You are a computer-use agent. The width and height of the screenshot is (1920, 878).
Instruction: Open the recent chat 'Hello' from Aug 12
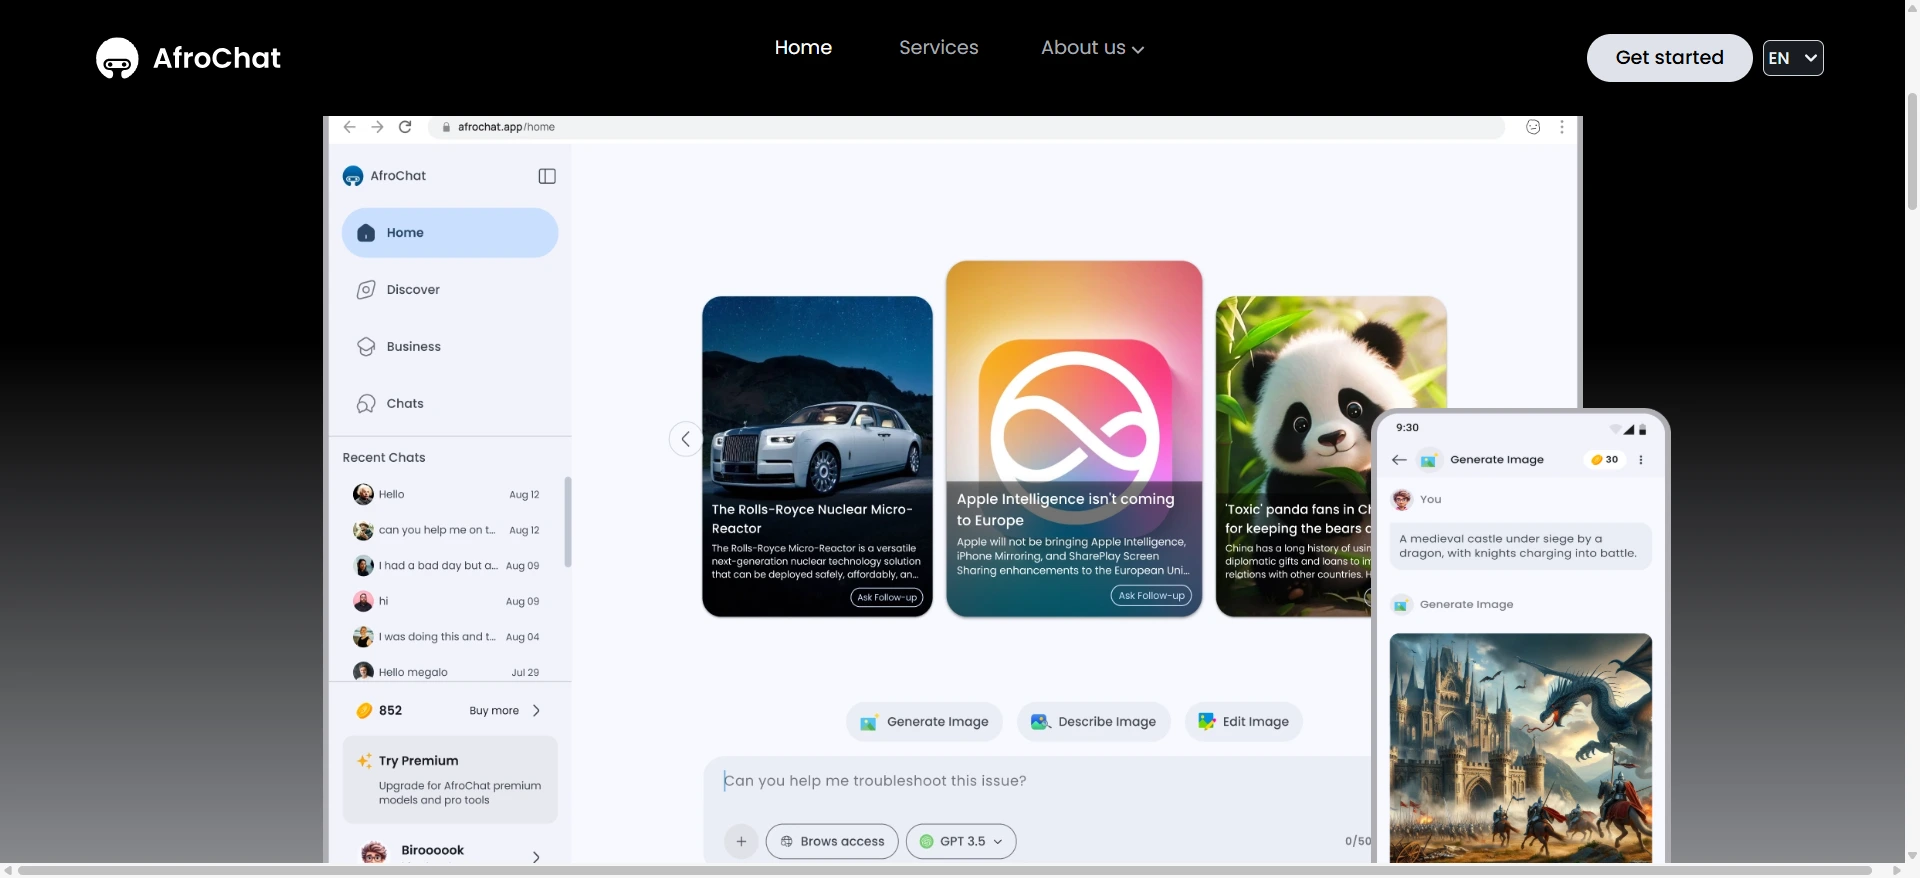click(x=447, y=494)
